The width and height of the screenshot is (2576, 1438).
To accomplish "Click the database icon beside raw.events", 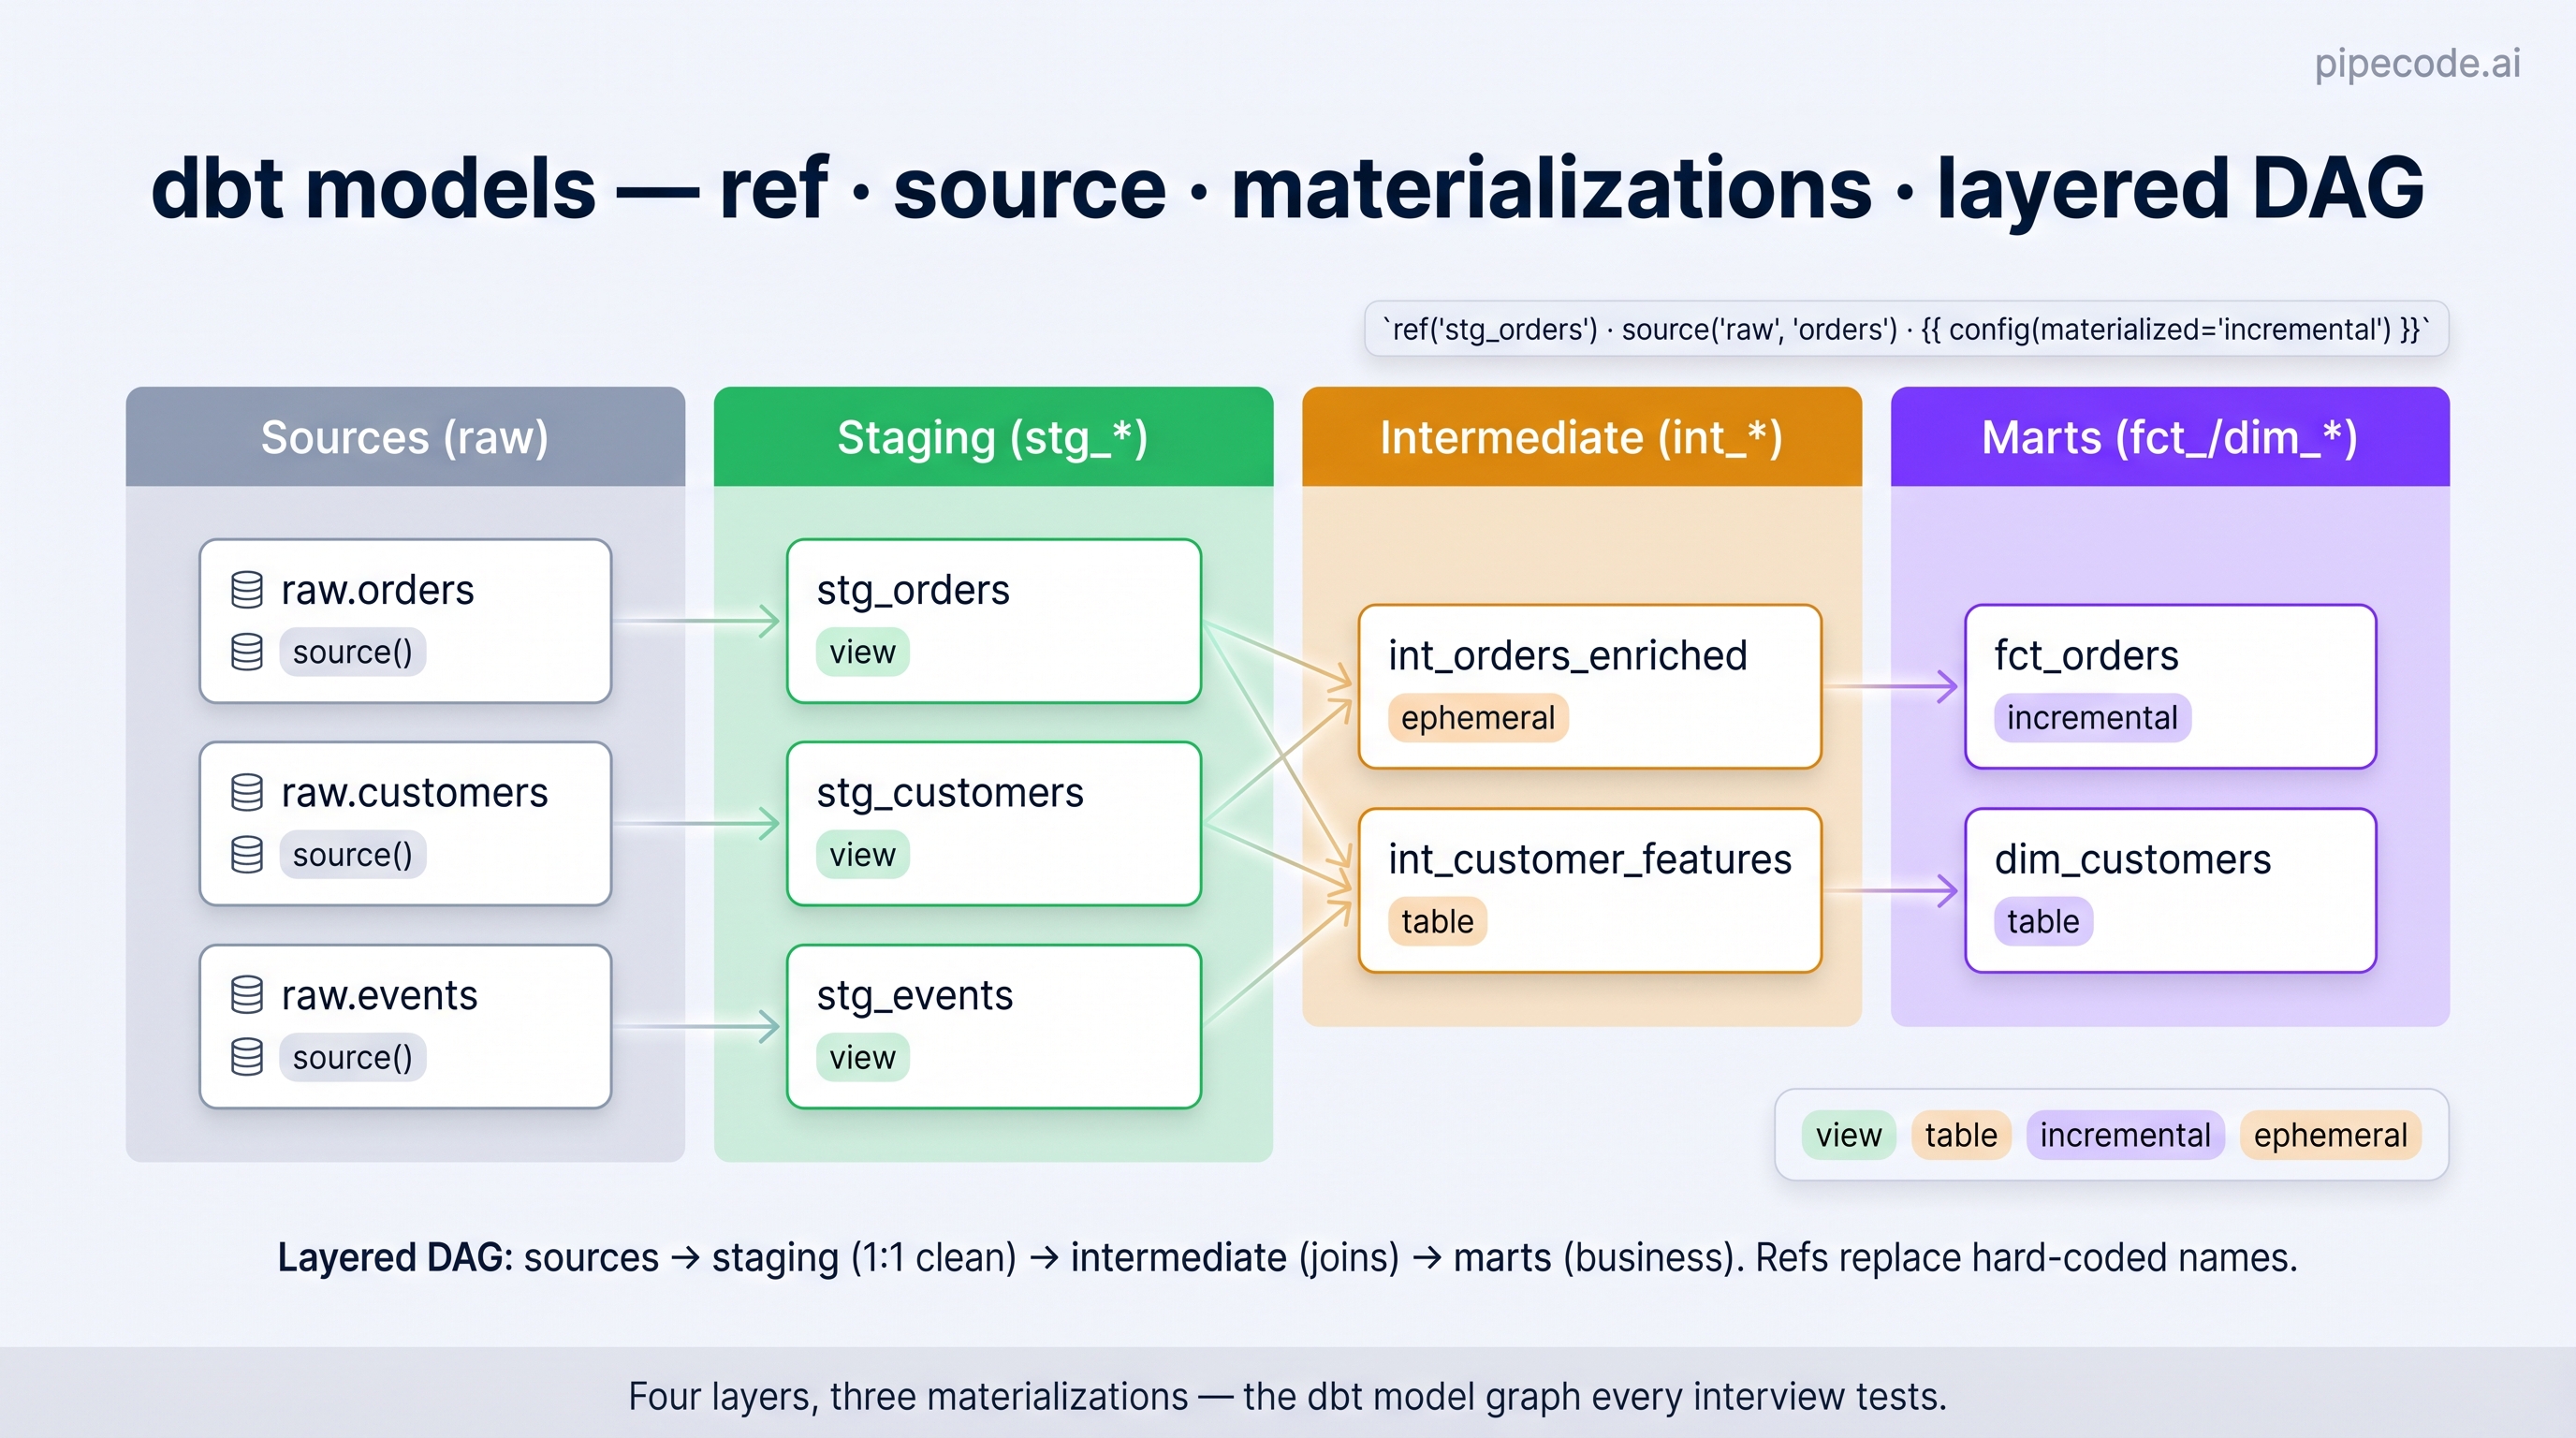I will pos(247,995).
